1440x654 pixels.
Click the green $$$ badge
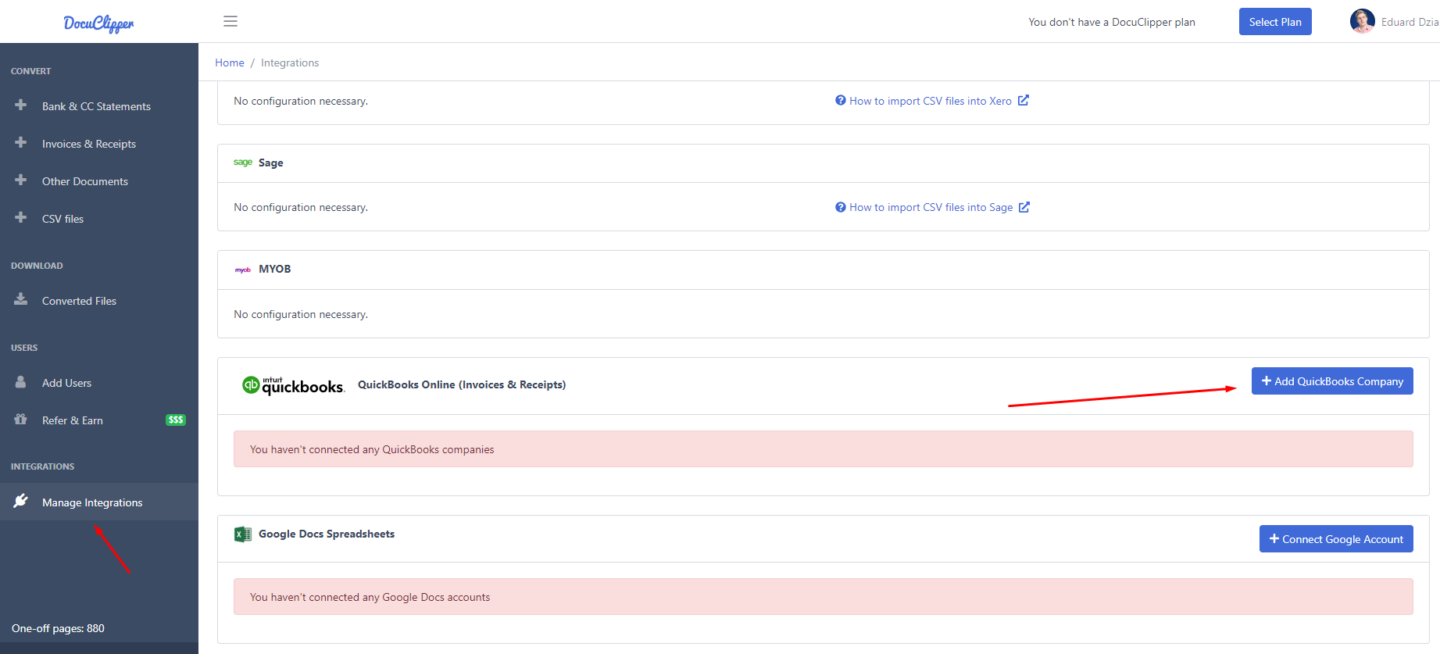[176, 420]
